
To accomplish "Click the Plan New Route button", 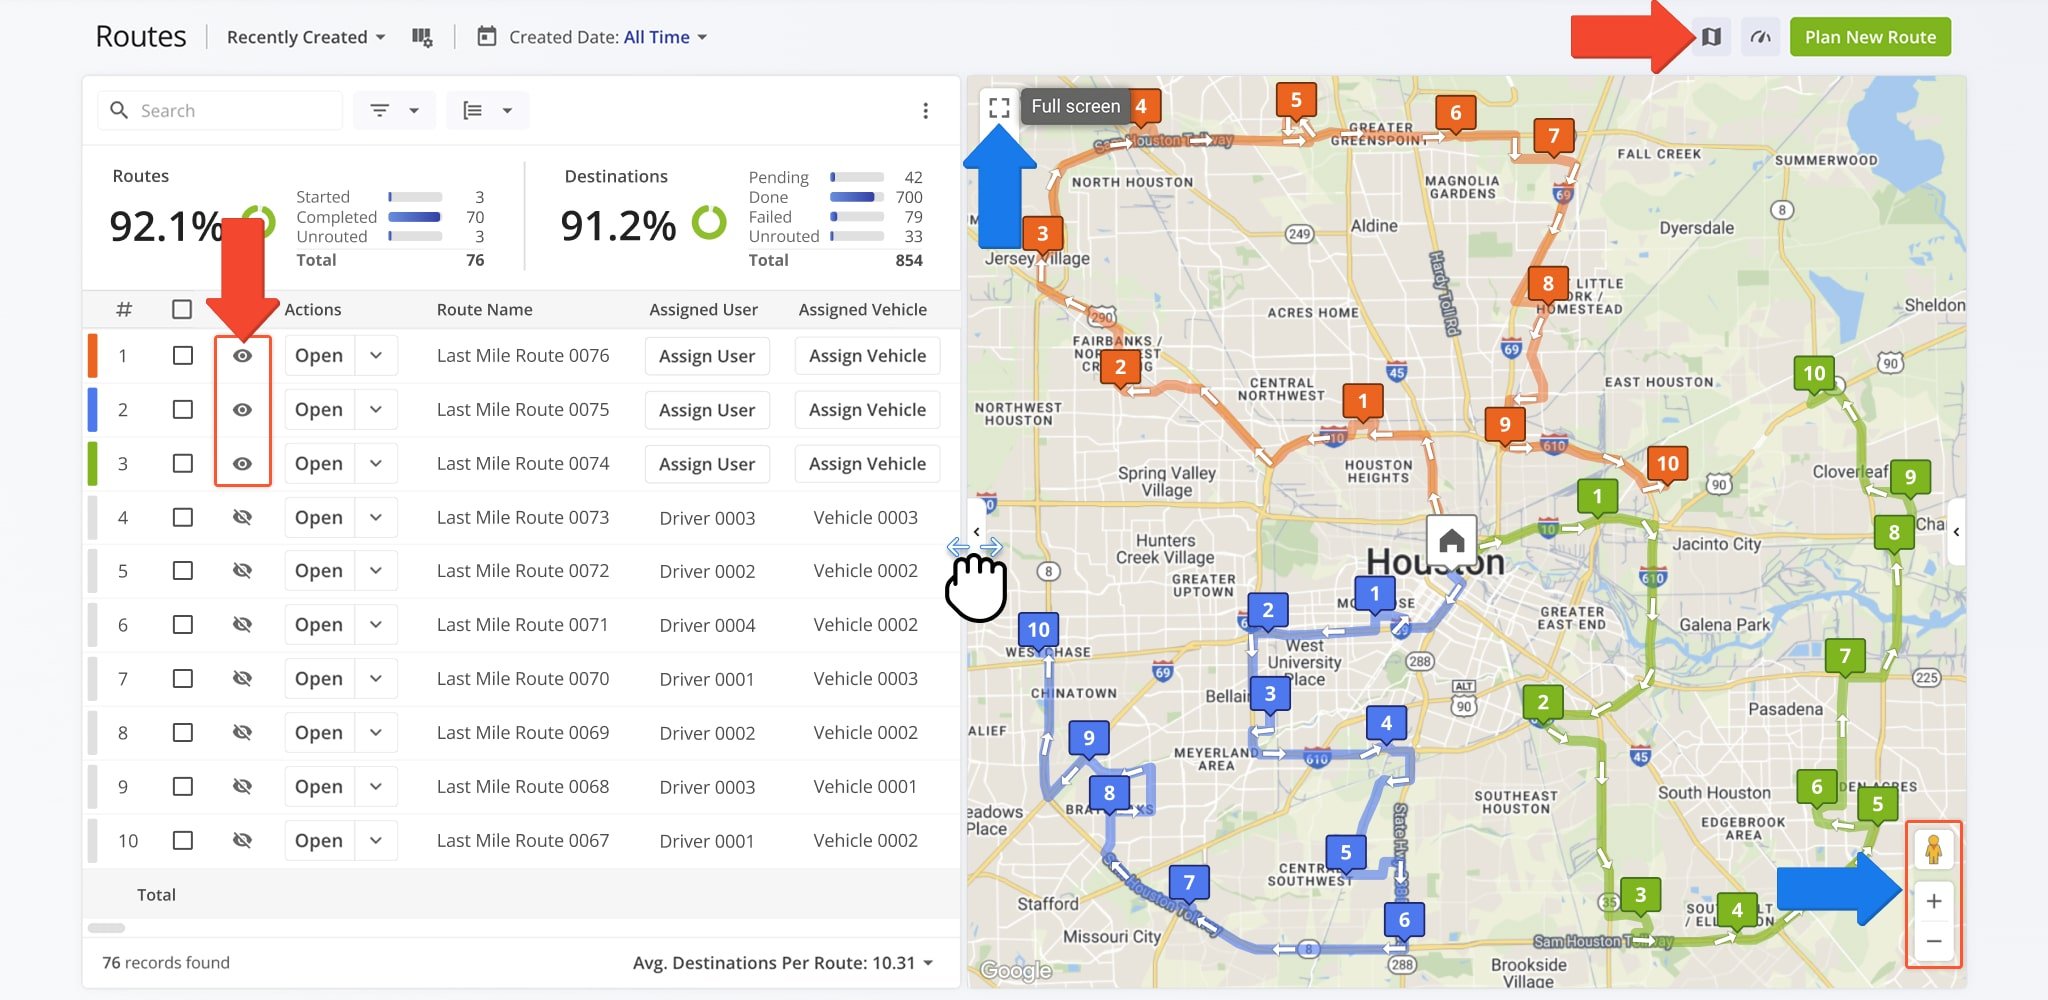I will tap(1869, 37).
